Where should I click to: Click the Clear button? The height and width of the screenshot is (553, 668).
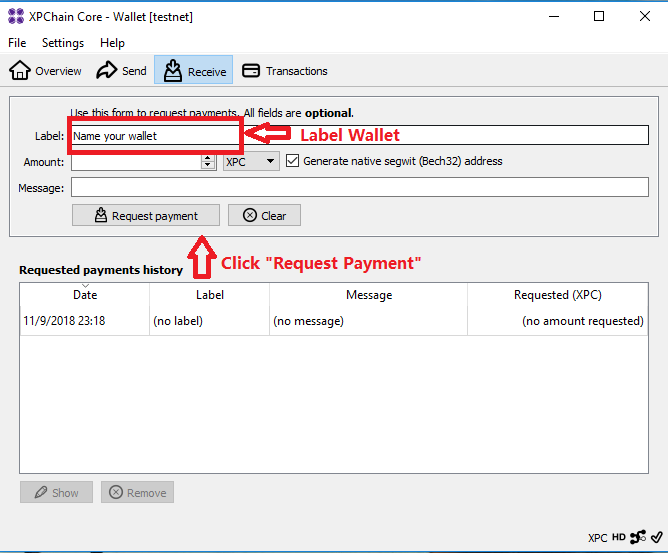point(264,216)
